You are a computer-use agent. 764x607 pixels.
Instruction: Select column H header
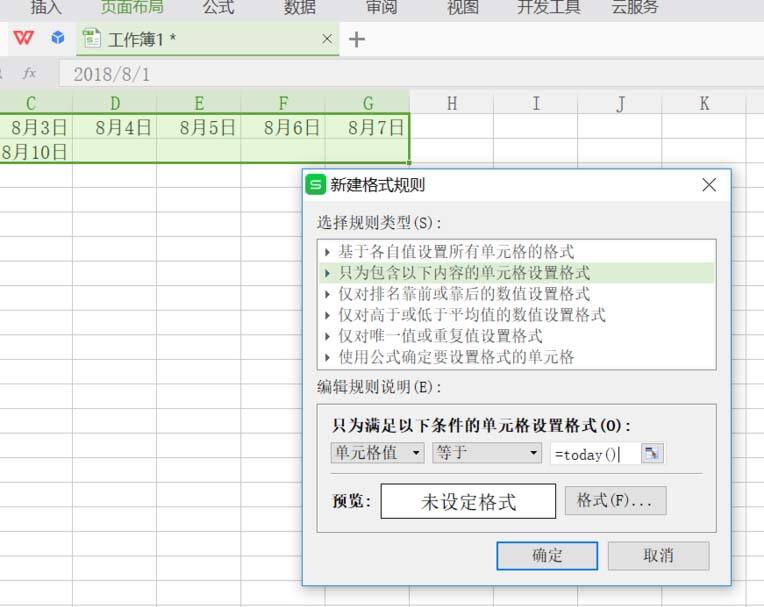(x=452, y=103)
